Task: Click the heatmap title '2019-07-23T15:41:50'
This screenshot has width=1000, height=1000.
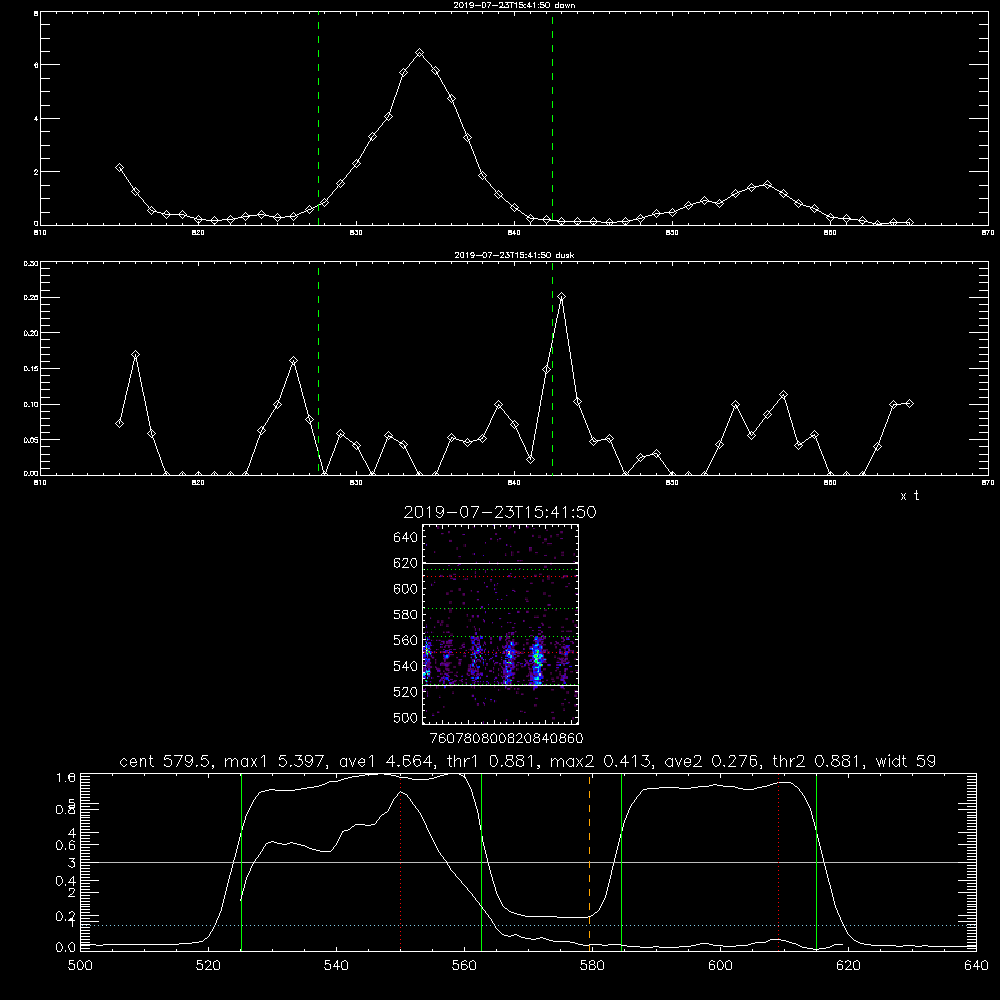Action: [x=500, y=512]
